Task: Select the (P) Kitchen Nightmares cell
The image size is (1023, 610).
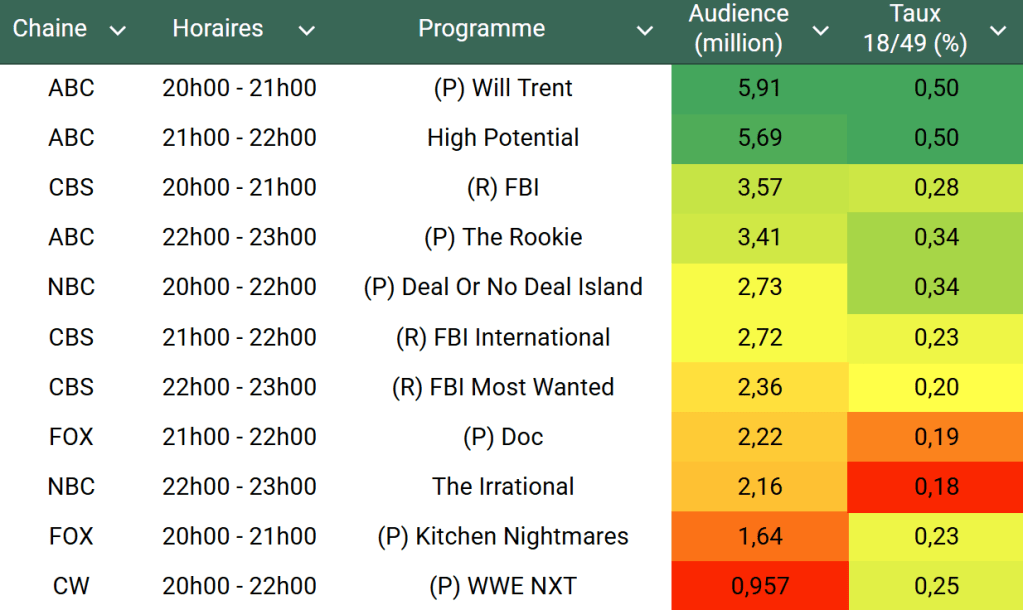Action: (503, 537)
